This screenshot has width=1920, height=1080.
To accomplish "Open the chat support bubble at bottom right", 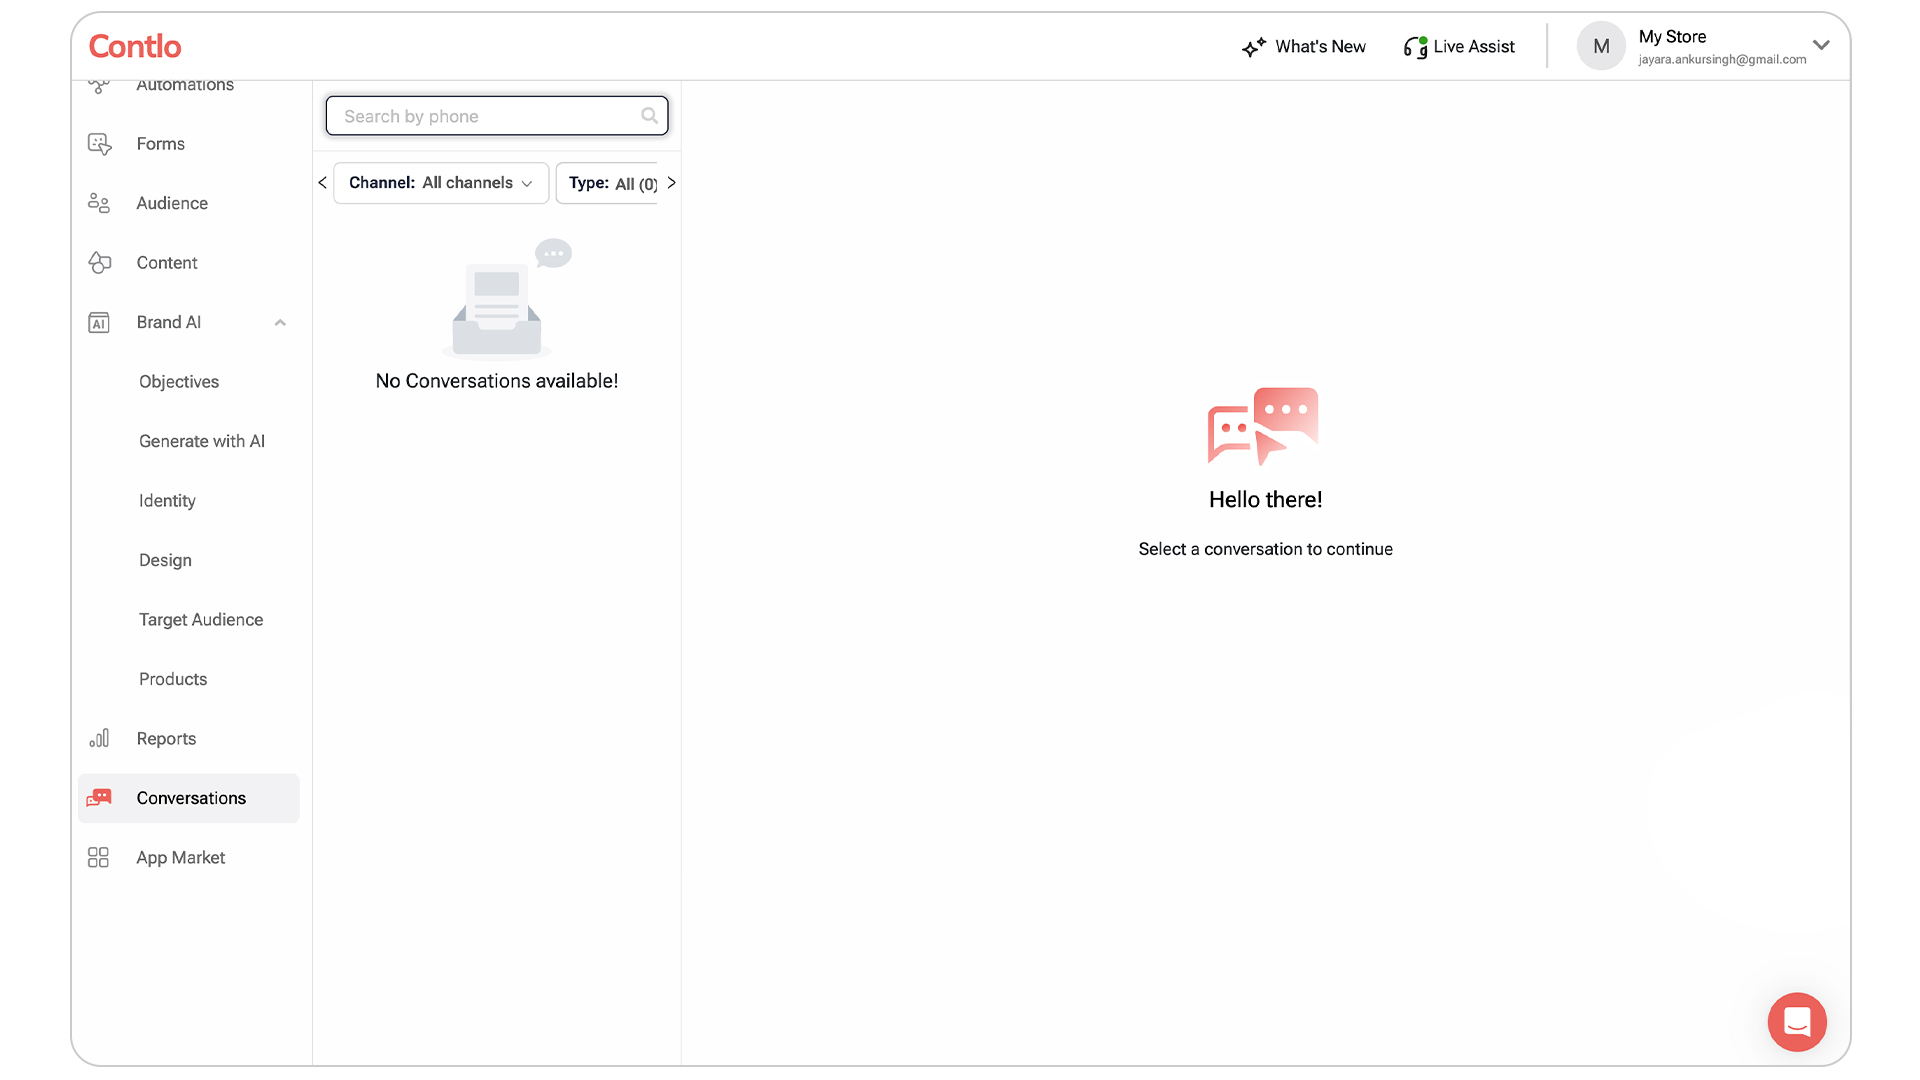I will point(1796,1022).
